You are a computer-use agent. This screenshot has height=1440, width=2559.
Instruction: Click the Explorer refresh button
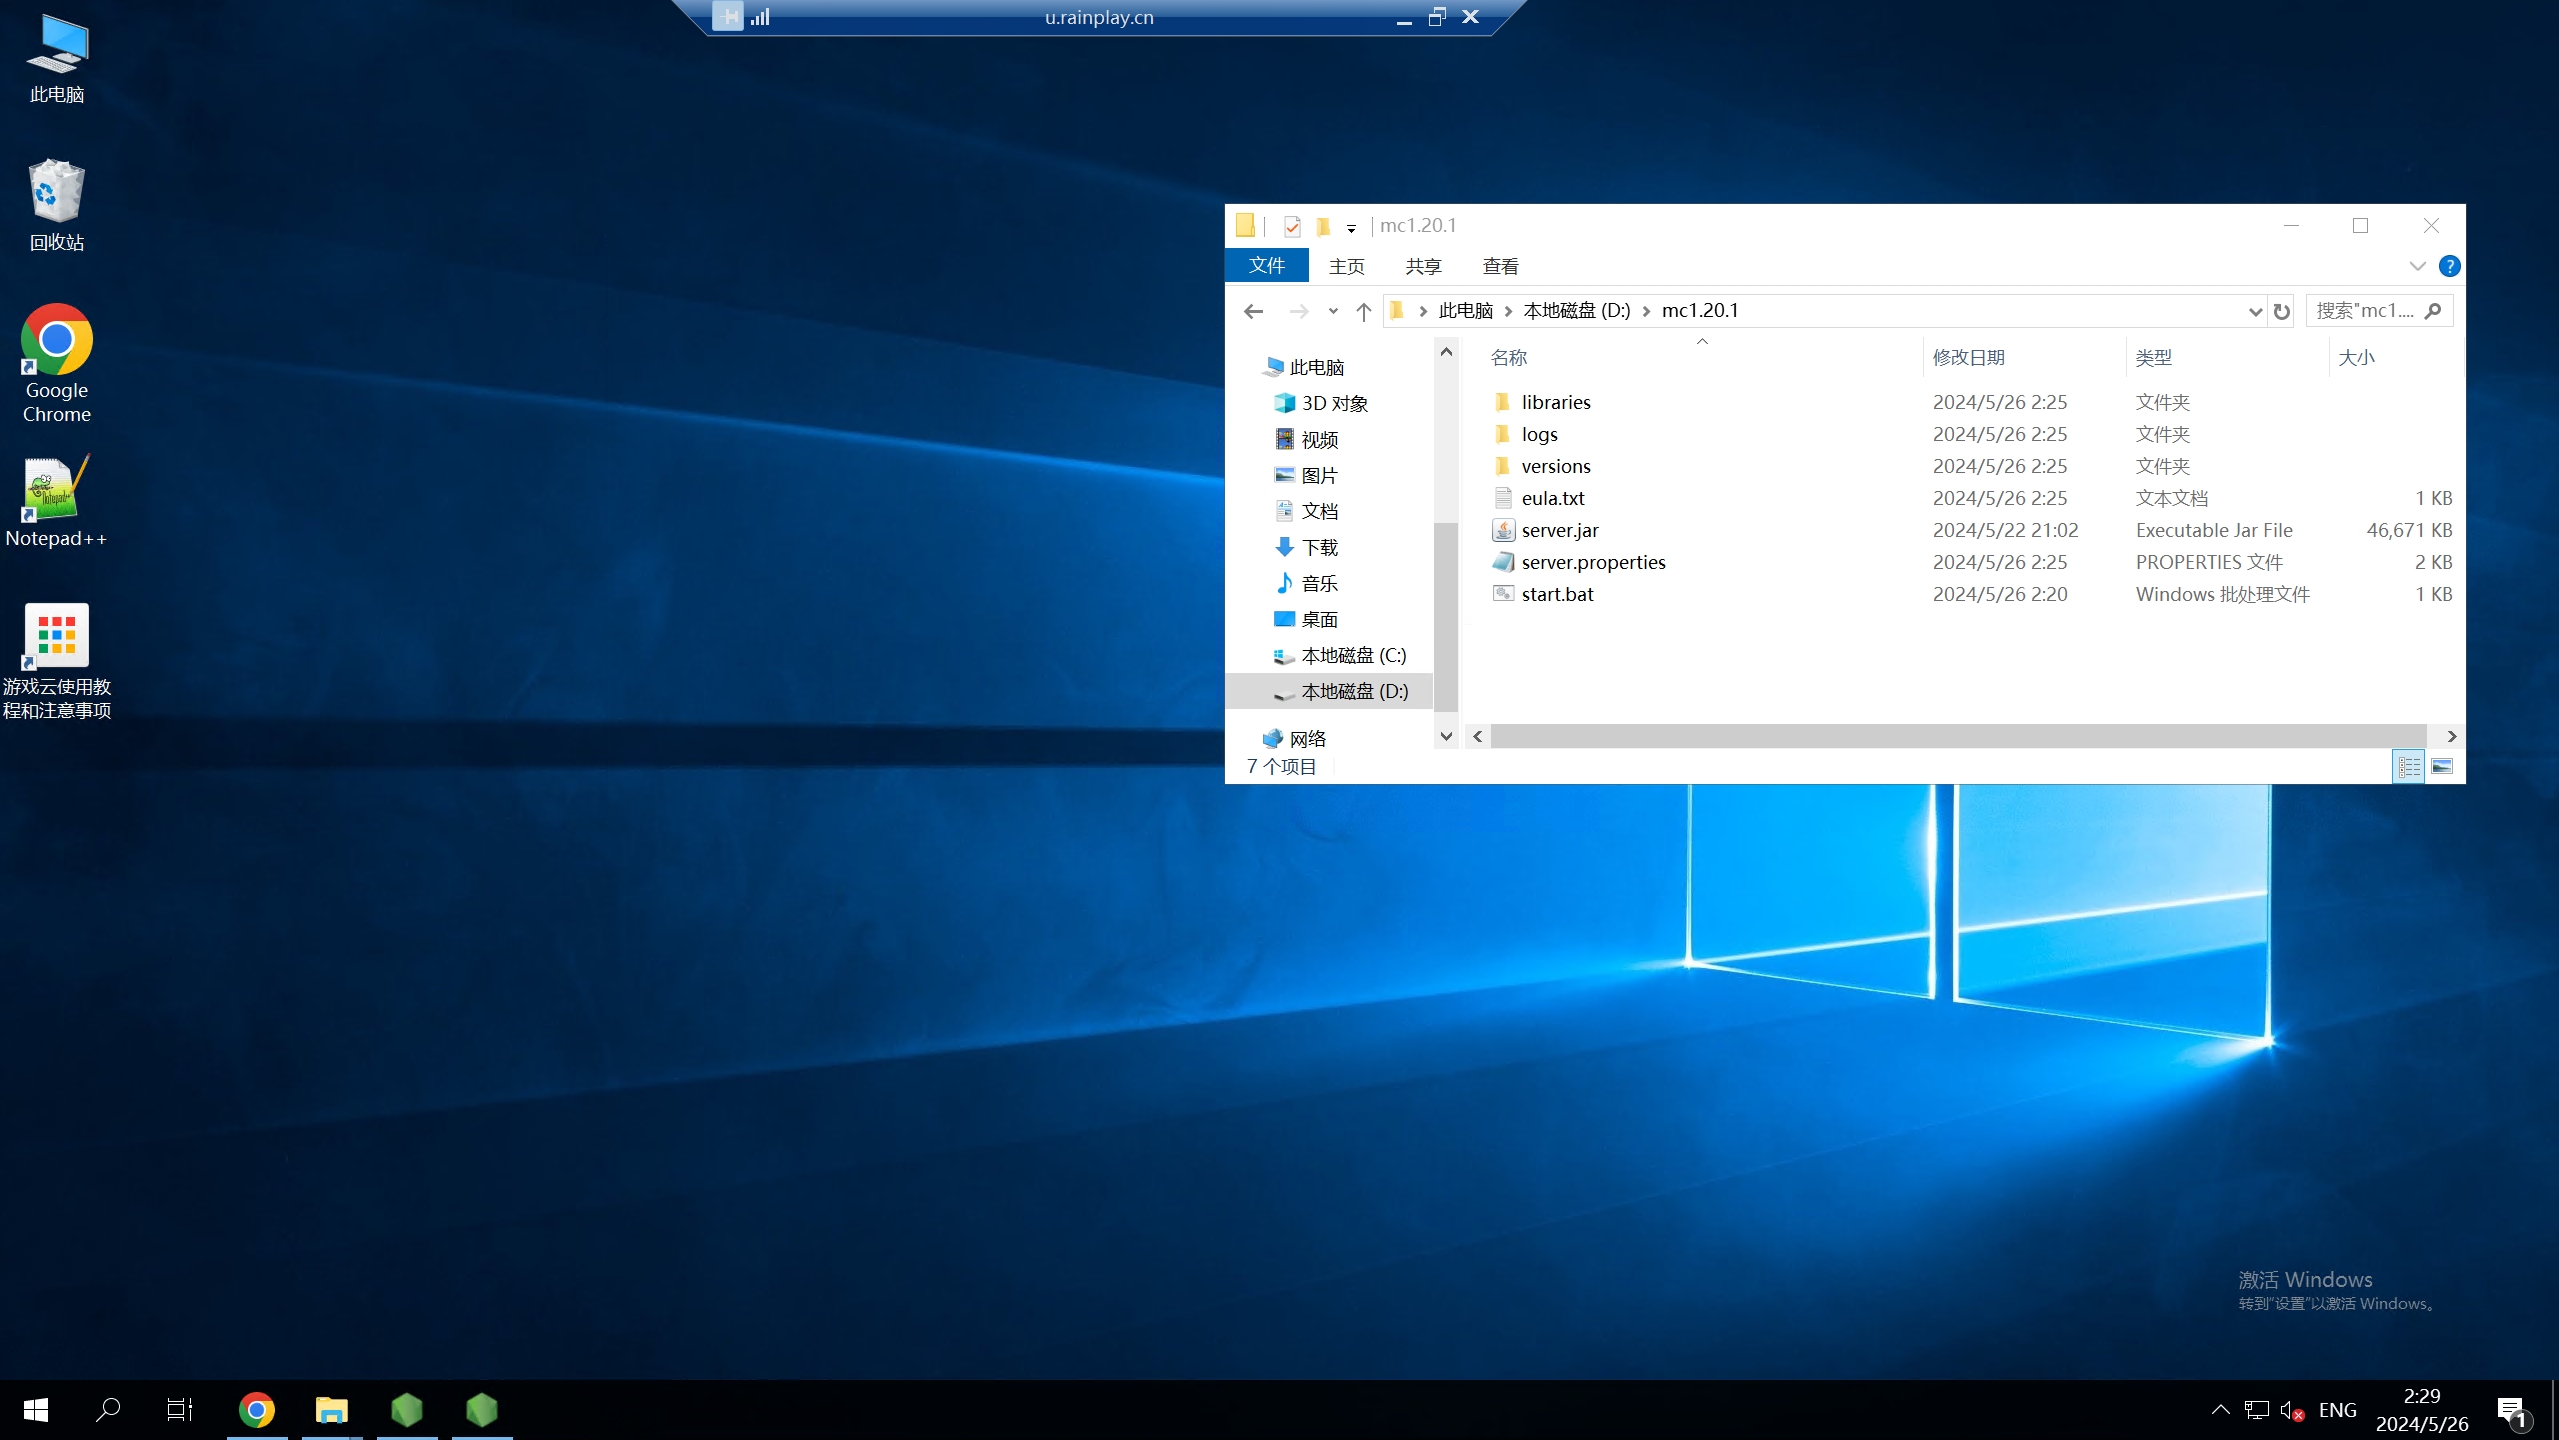[x=2281, y=311]
